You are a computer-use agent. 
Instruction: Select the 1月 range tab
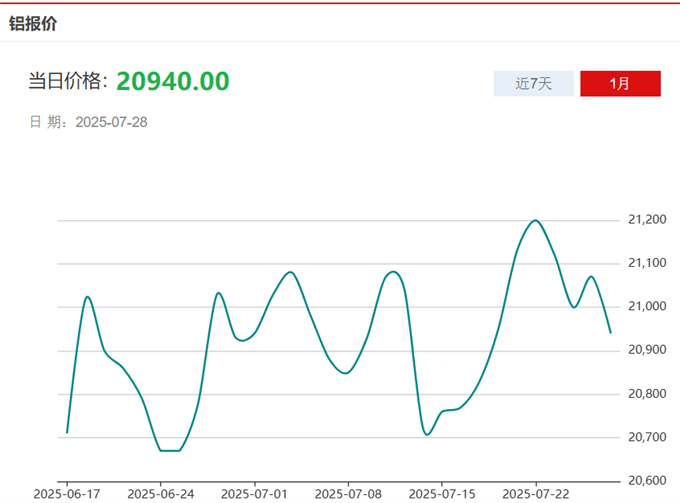point(620,84)
